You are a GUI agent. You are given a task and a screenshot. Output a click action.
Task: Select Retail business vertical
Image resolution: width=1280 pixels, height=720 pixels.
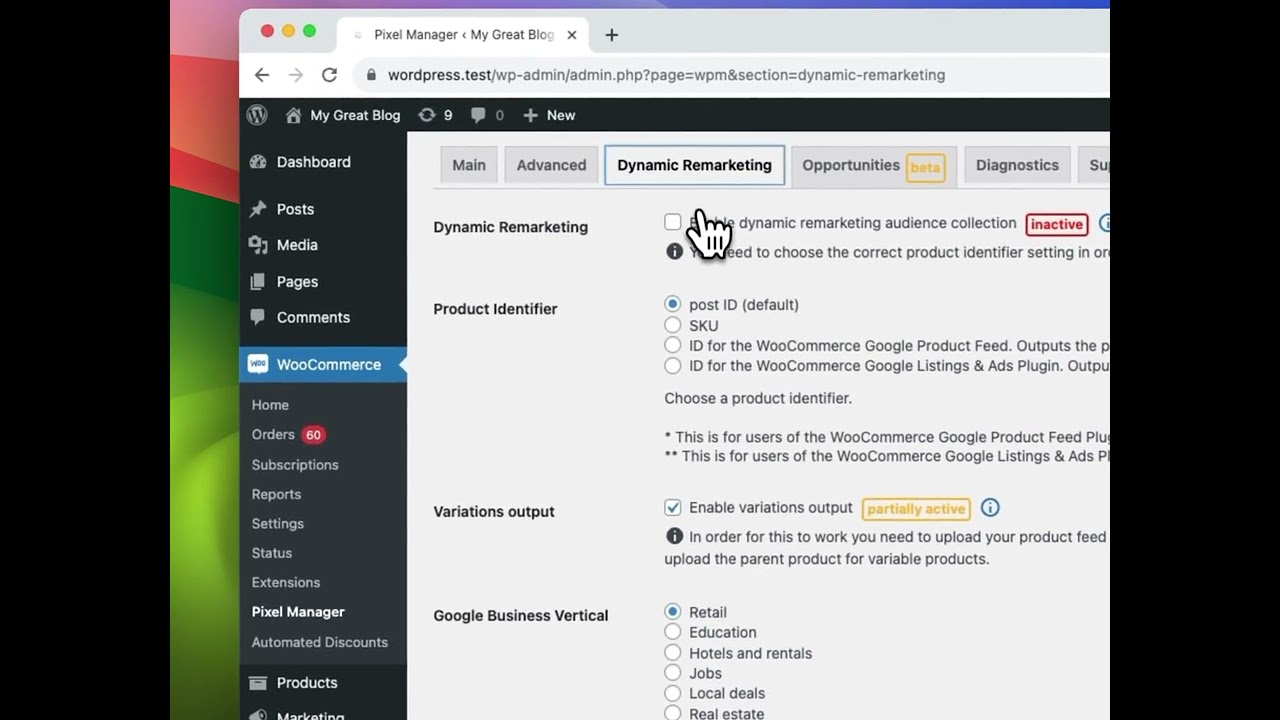pos(673,612)
